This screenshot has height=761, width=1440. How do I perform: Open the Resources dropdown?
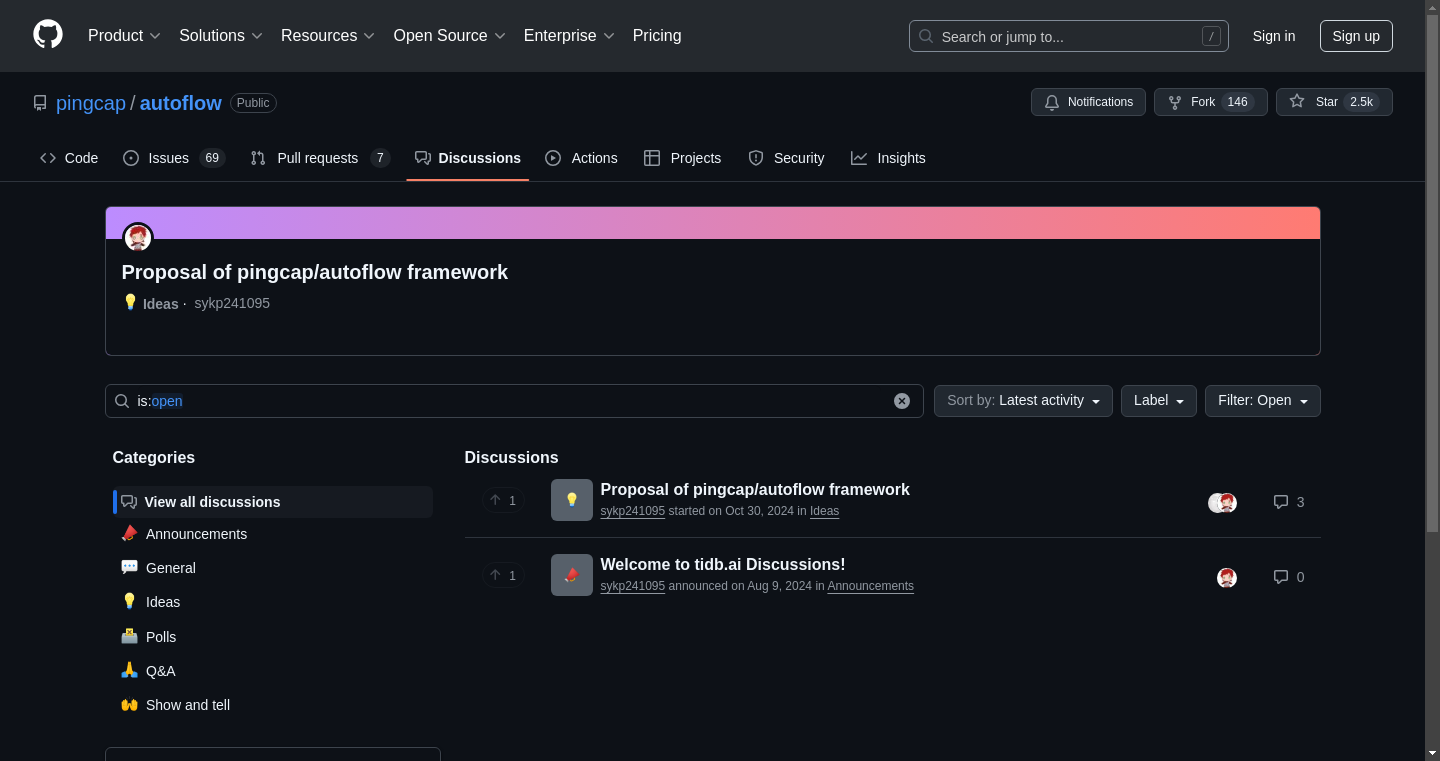[x=328, y=36]
